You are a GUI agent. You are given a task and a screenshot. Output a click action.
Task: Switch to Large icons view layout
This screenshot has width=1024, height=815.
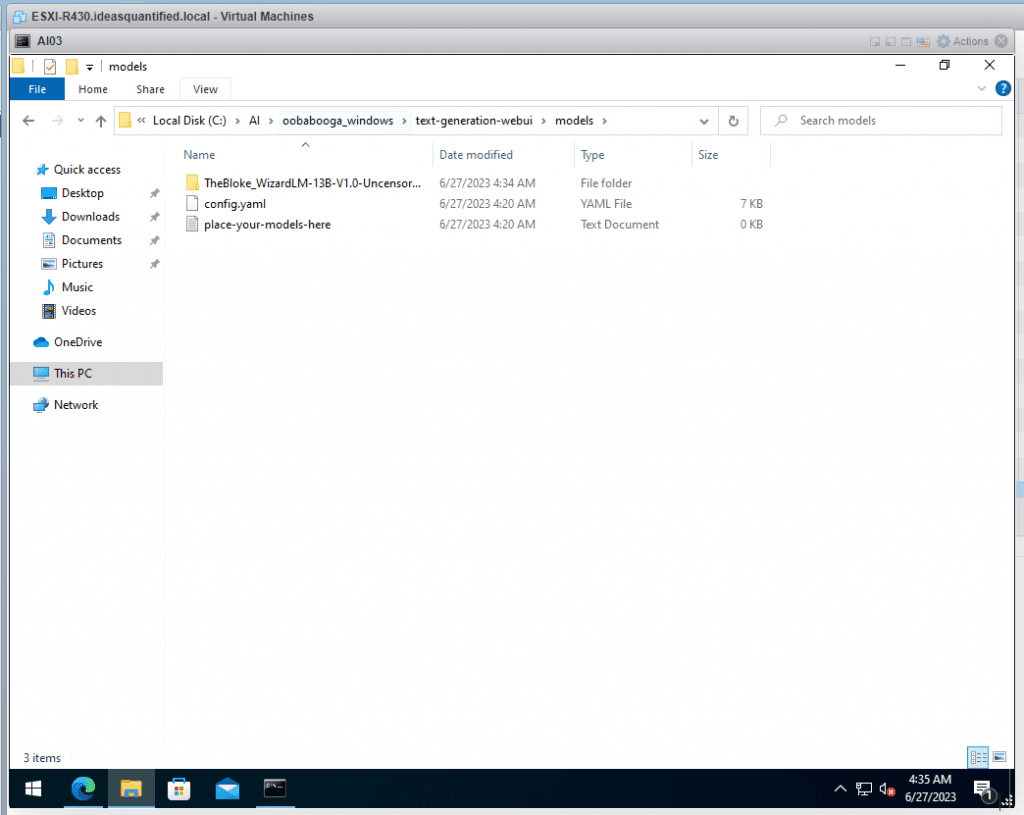point(999,758)
